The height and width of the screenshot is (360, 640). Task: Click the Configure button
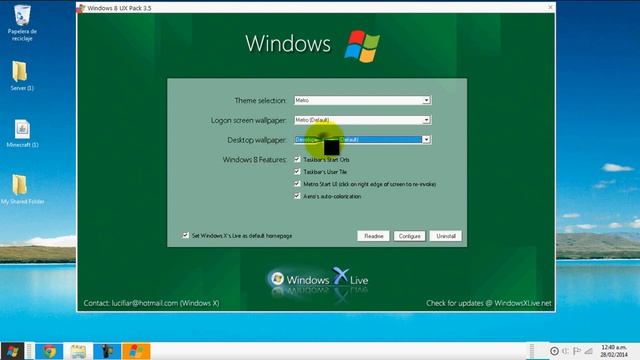(409, 236)
